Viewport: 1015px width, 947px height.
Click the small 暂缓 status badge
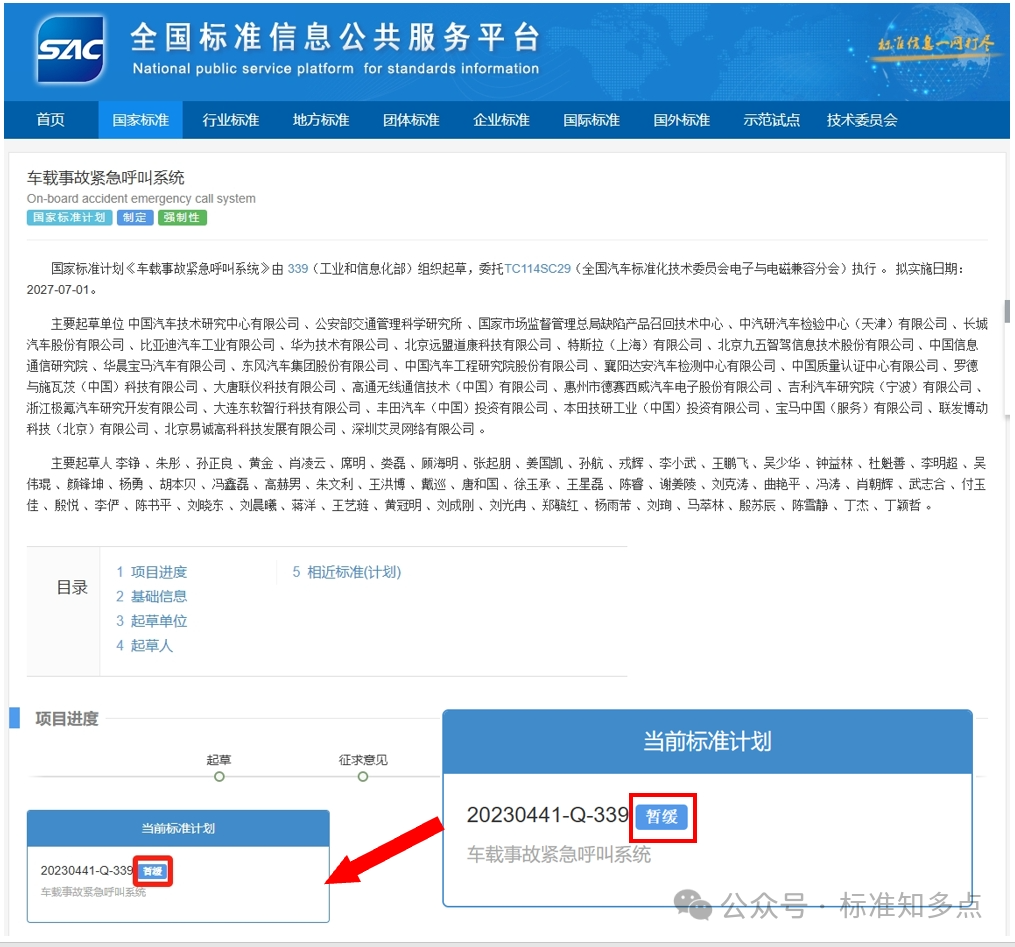[154, 871]
